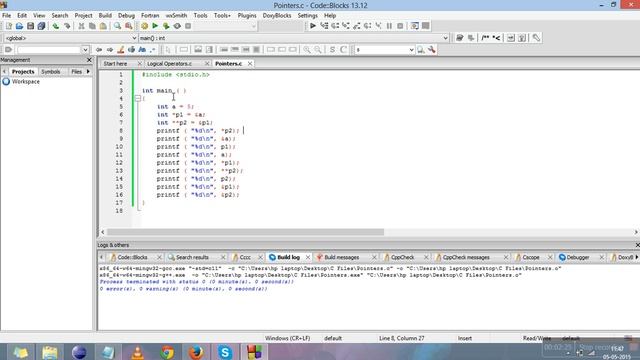The width and height of the screenshot is (640, 360).
Task: Insert a DoxyBlocks *< line comment
Action: [496, 38]
